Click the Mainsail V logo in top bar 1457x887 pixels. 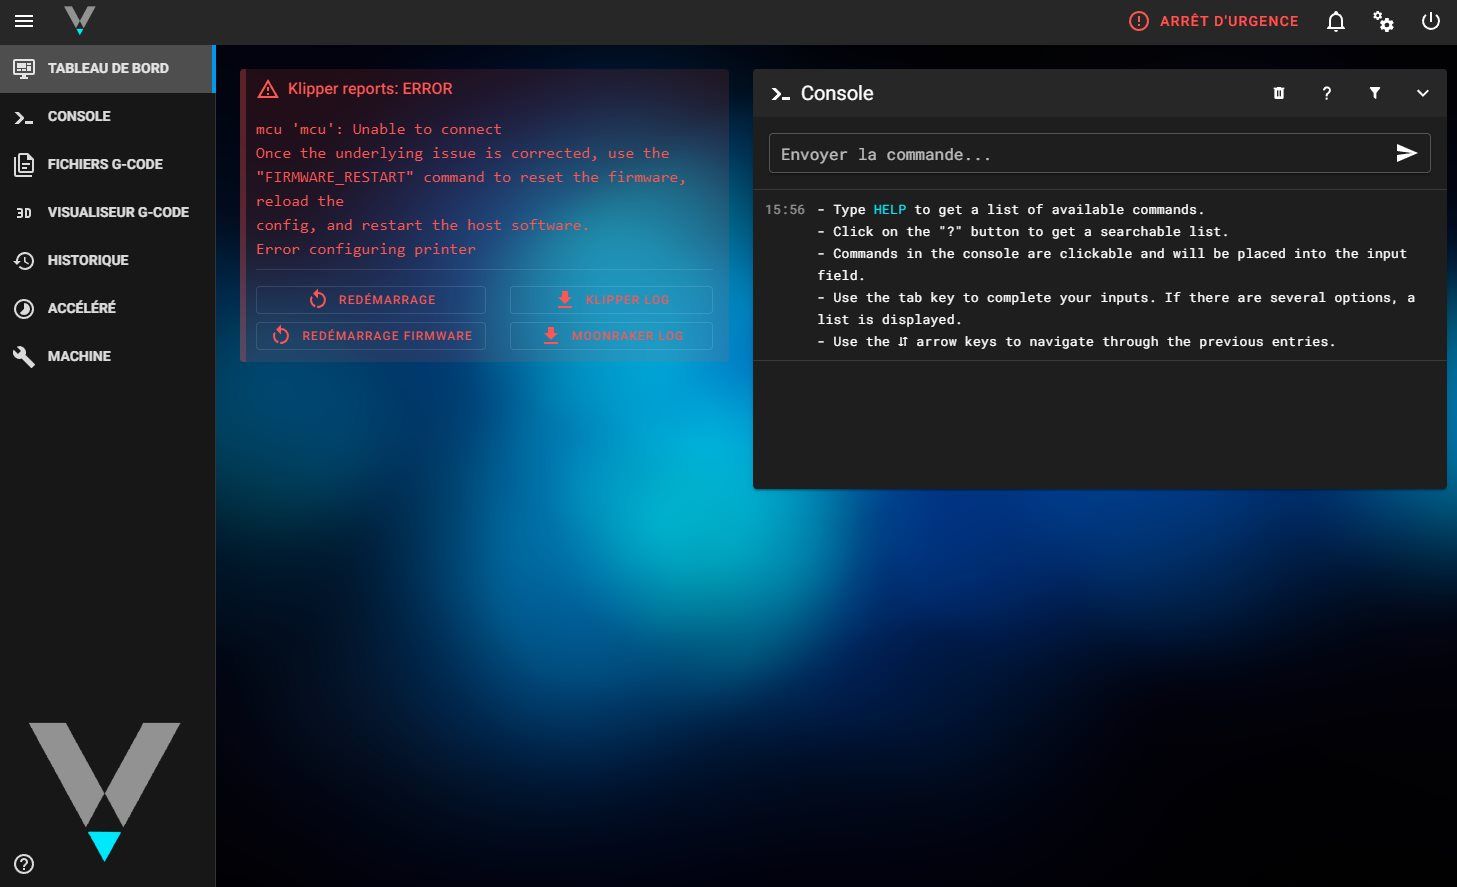click(x=79, y=21)
